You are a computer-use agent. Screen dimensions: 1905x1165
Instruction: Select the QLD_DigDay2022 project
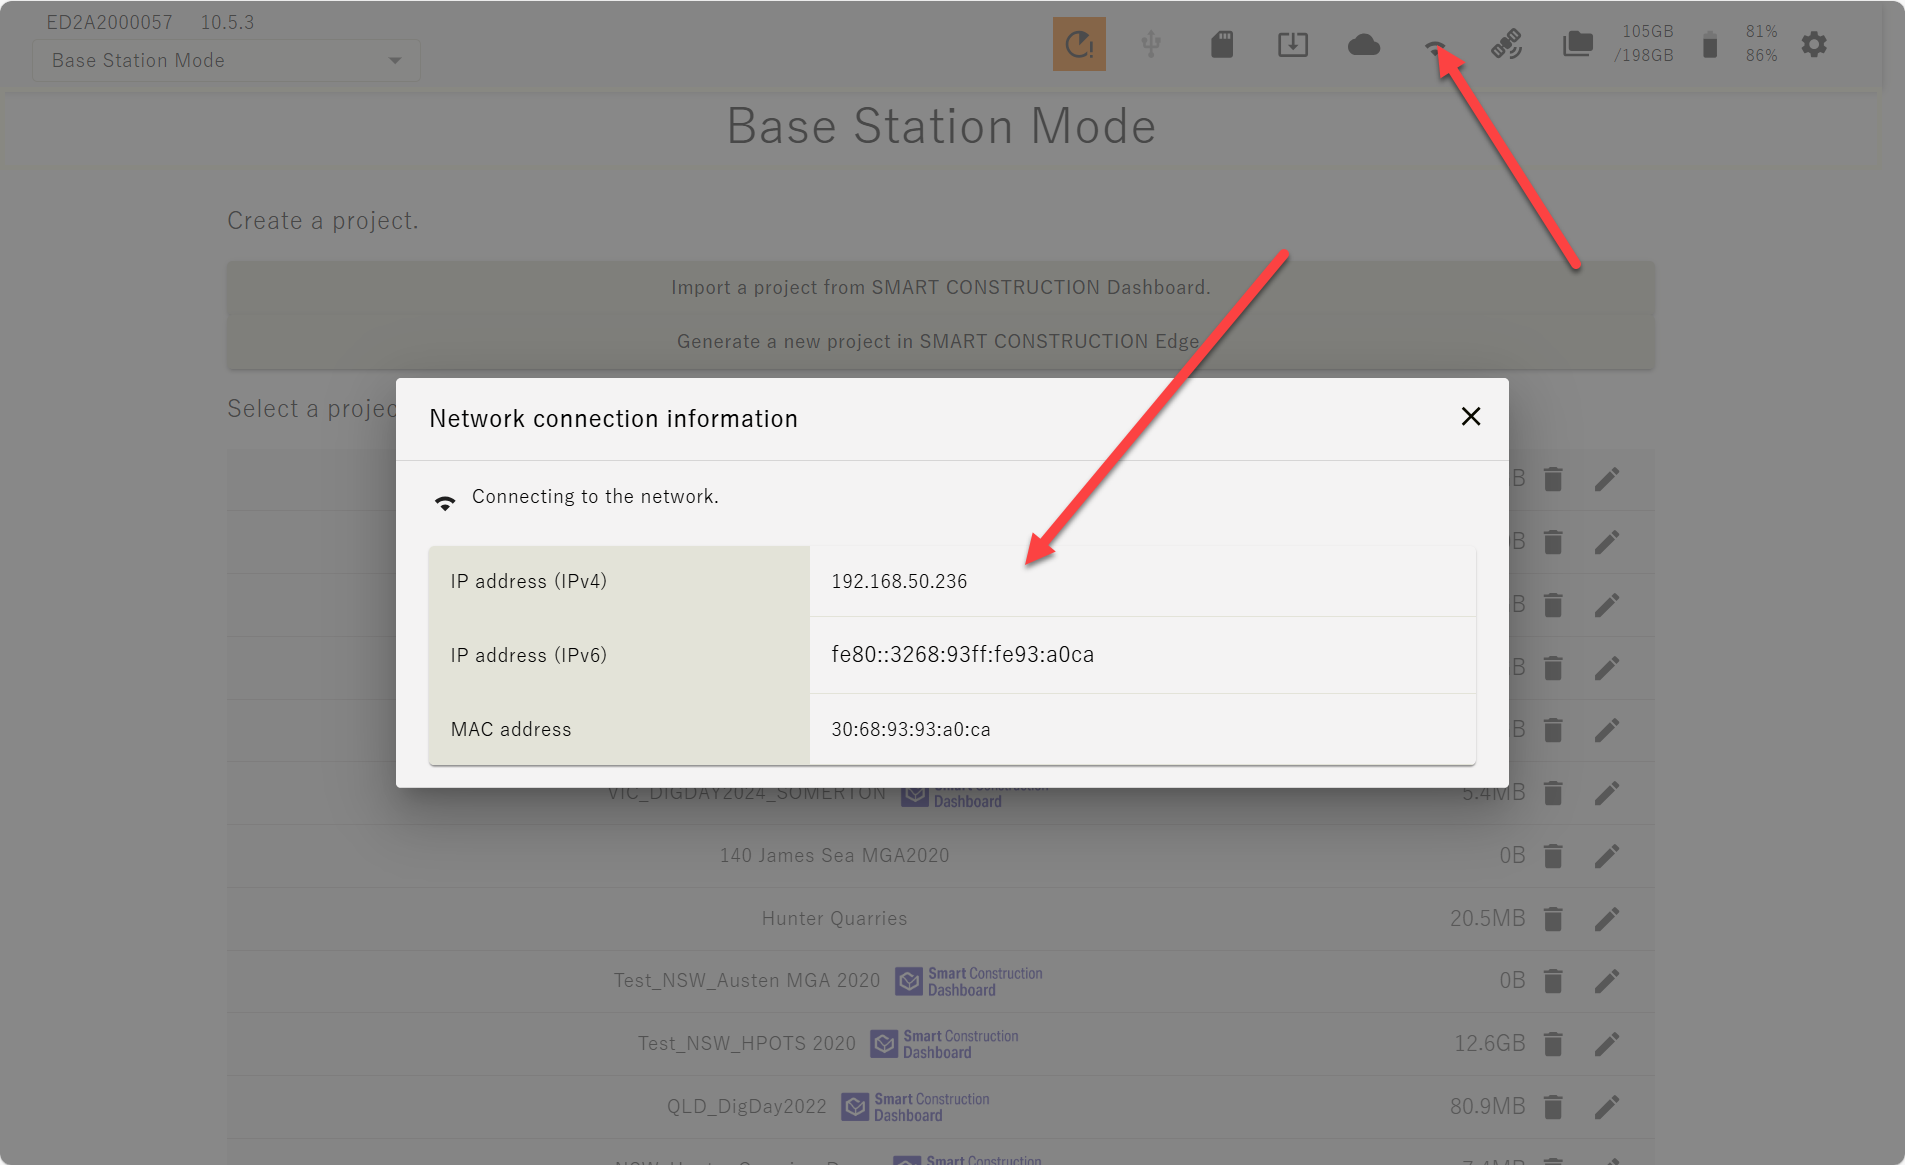747,1107
